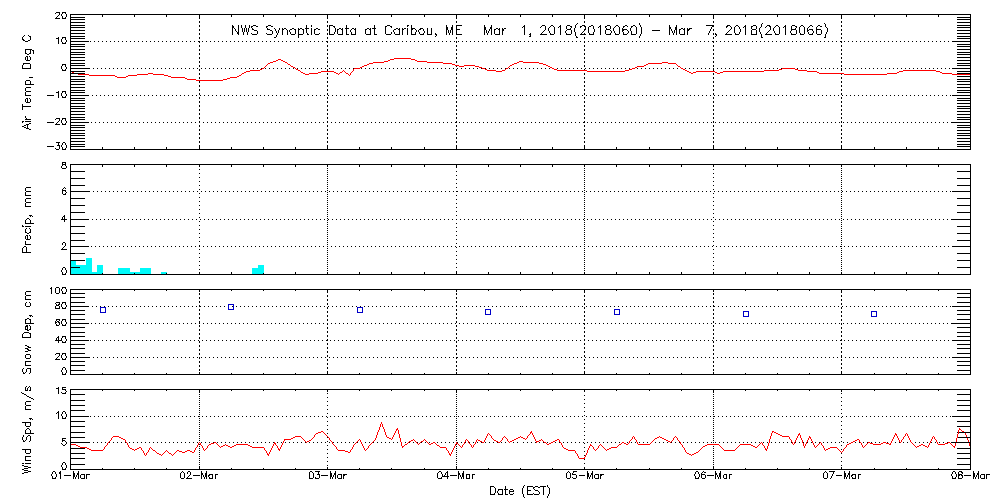The image size is (1000, 500).
Task: Click the 06-Mar date tick label
Action: (713, 478)
